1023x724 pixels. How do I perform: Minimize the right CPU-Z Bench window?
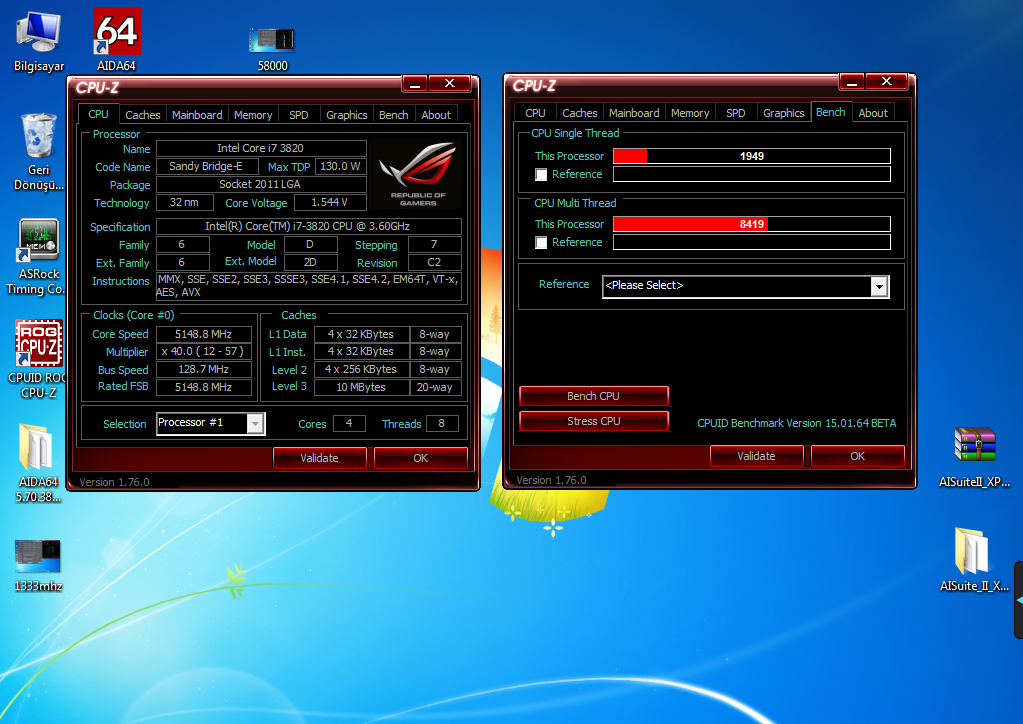[851, 82]
